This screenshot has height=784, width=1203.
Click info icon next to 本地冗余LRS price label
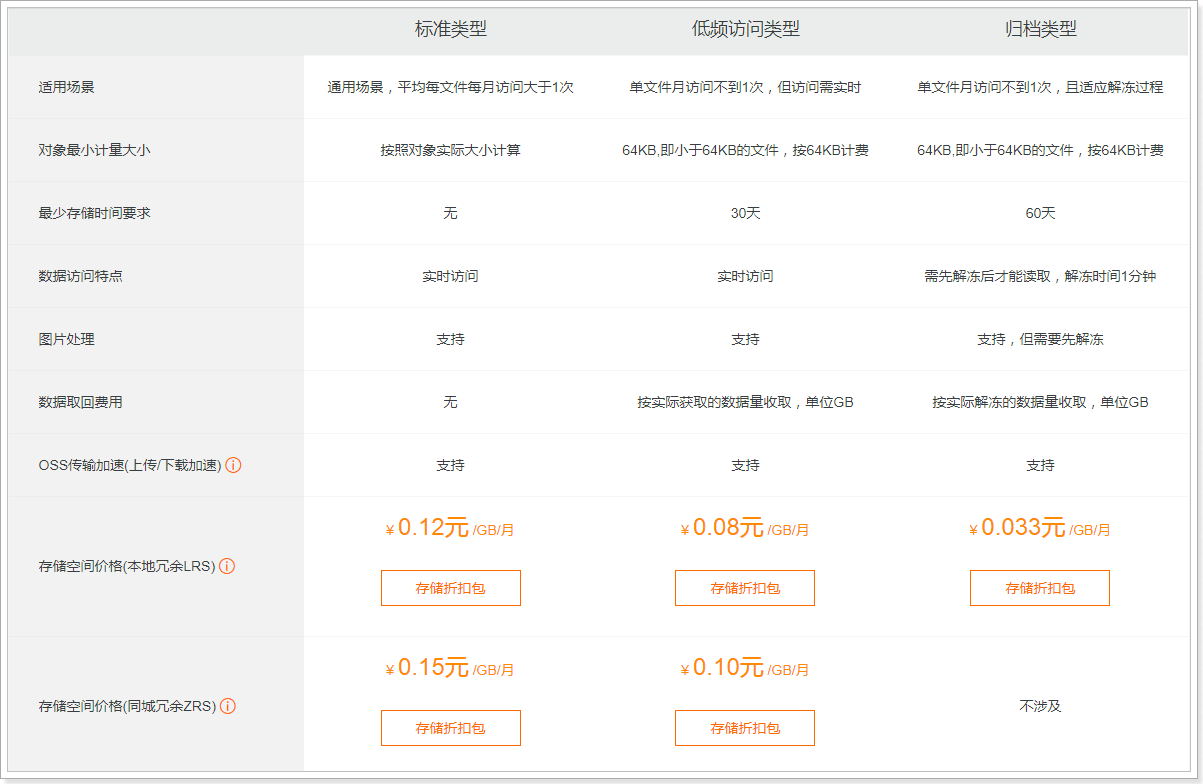(x=227, y=566)
